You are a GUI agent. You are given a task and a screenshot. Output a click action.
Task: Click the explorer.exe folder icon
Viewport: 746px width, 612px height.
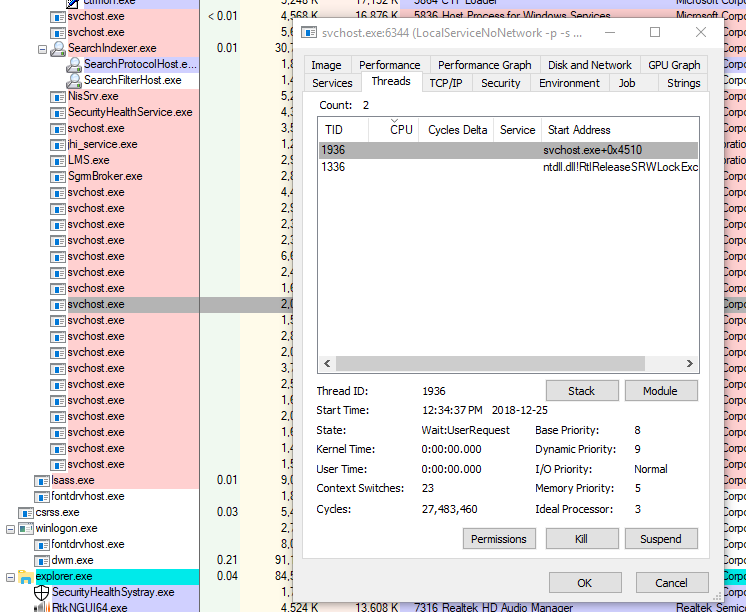coord(25,577)
